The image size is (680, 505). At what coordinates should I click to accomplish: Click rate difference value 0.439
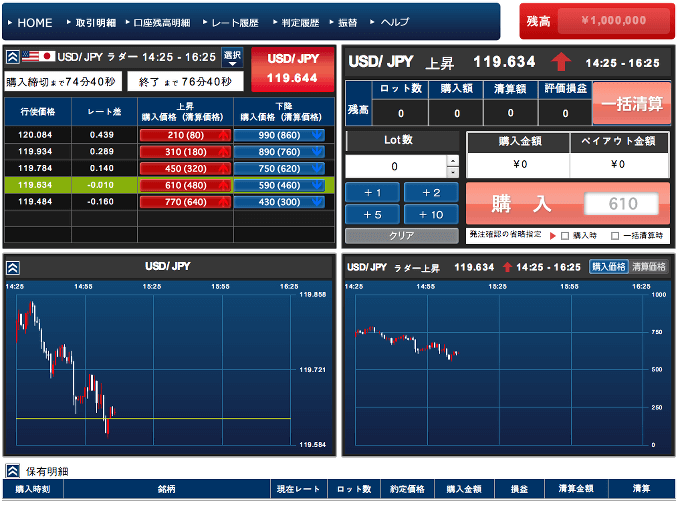pyautogui.click(x=102, y=135)
